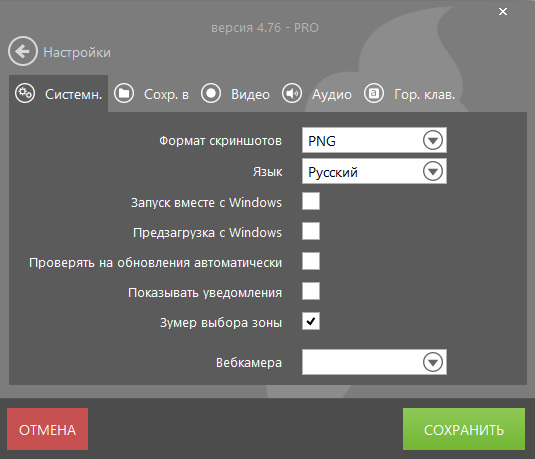Viewport: 535px width, 459px height.
Task: Click the Русский value in language field
Action: point(333,172)
